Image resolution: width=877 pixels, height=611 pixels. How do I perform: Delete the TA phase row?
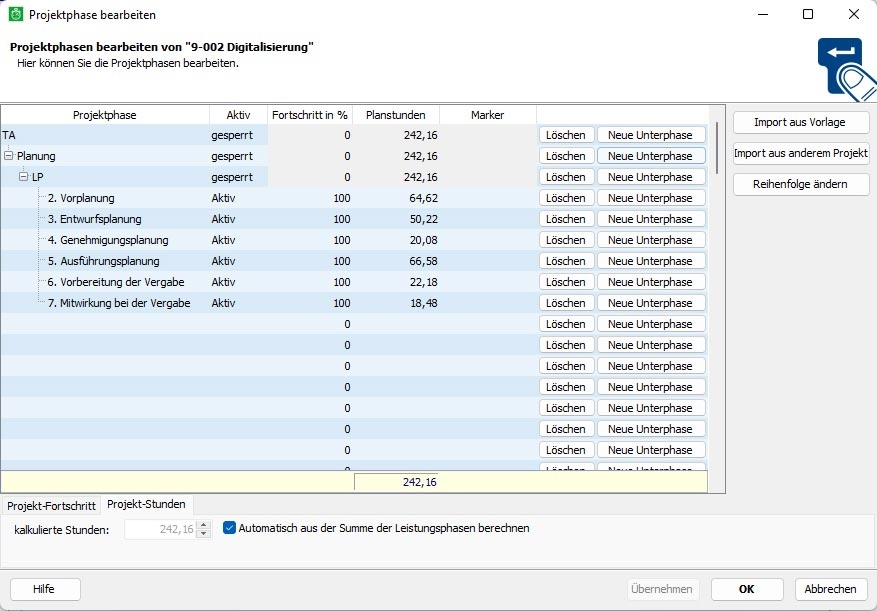point(566,135)
